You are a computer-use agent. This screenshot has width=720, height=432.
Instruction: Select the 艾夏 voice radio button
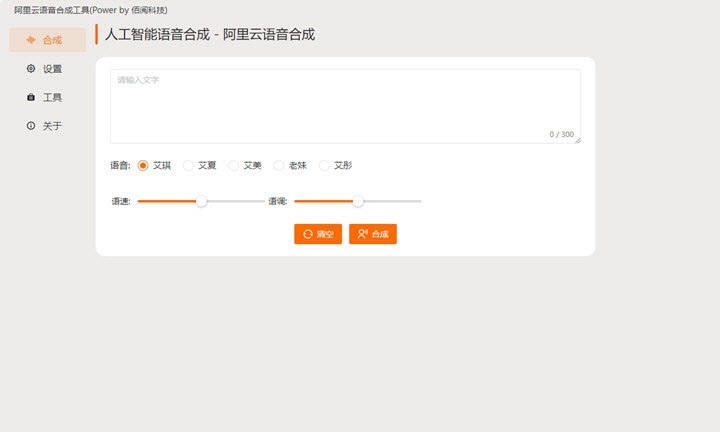pos(188,165)
